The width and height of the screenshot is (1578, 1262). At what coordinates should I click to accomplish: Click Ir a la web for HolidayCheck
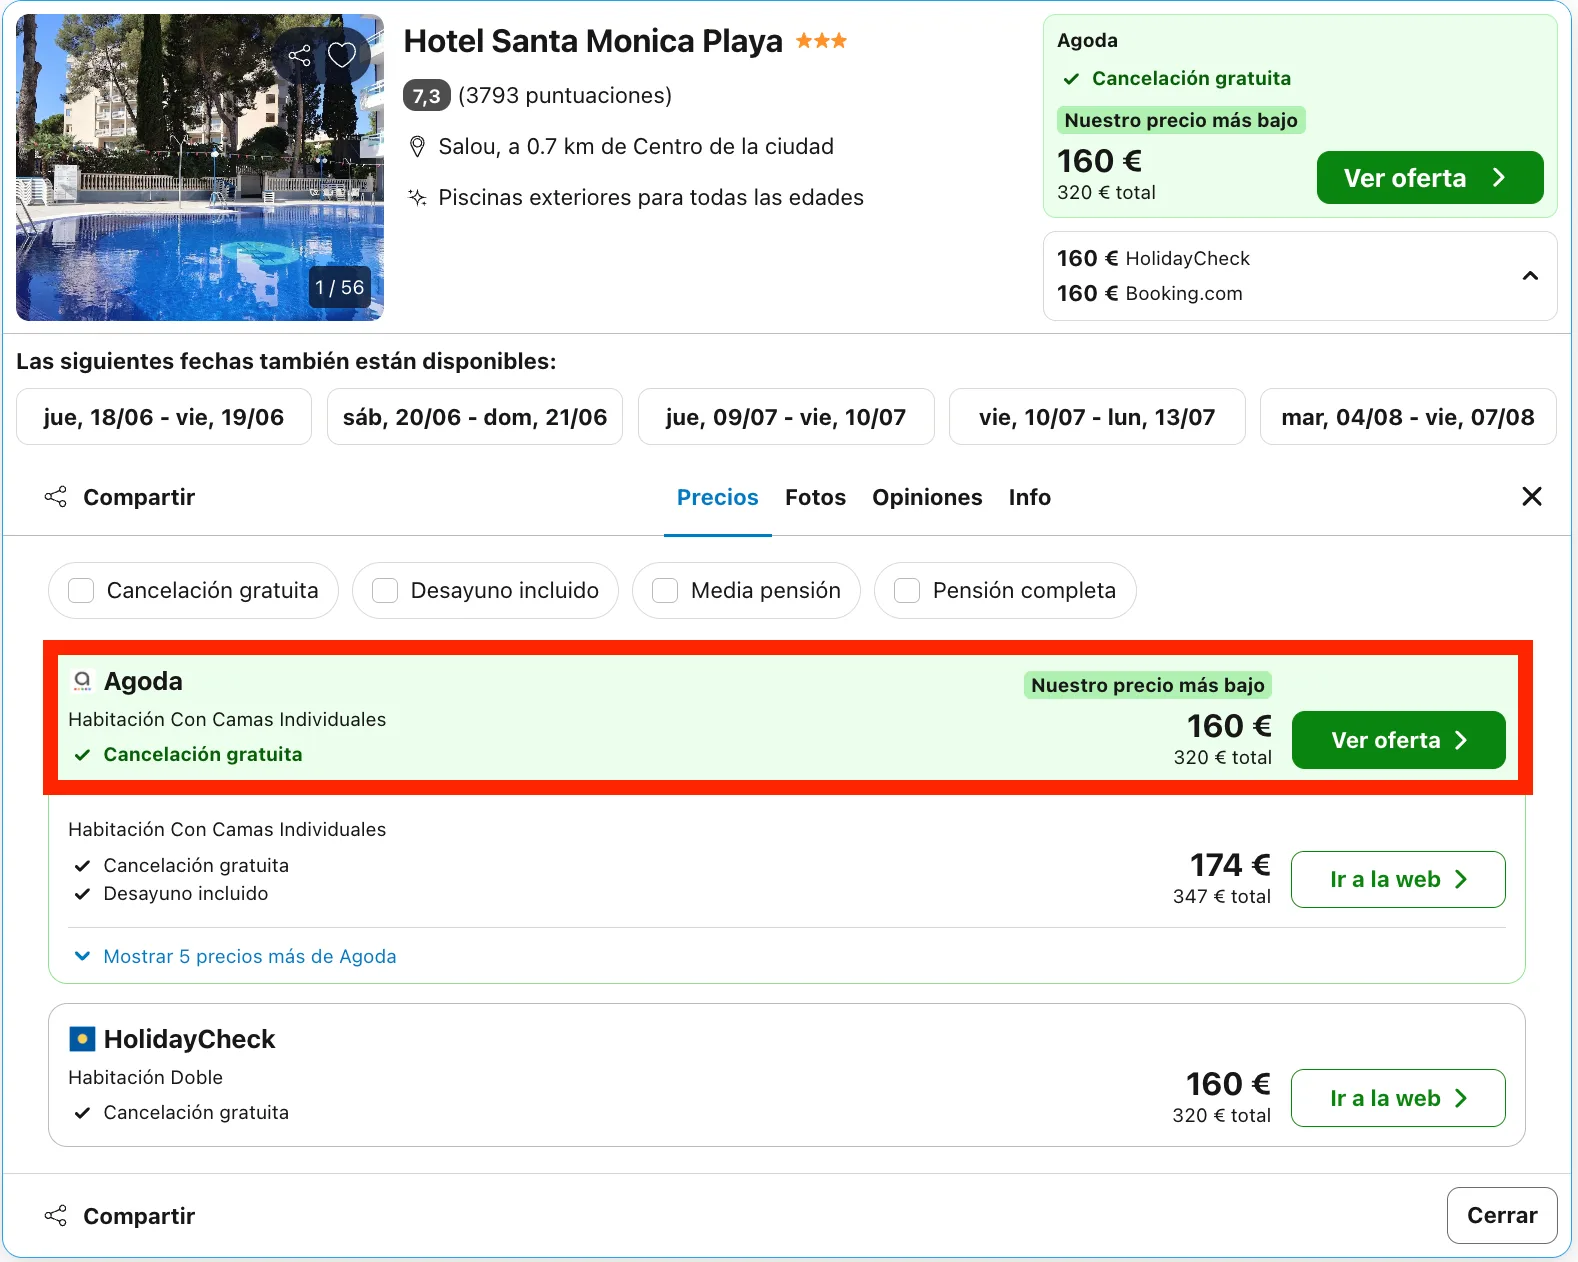tap(1398, 1098)
